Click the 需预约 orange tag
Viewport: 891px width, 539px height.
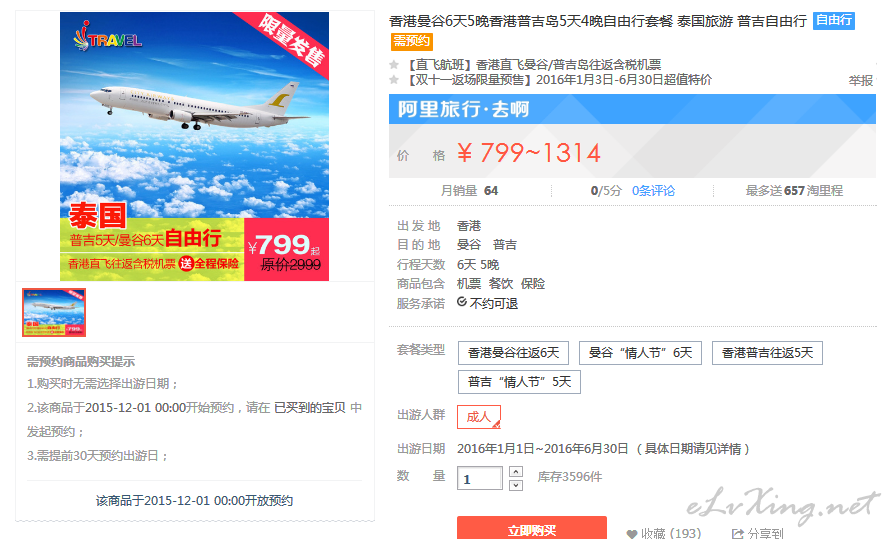[x=411, y=41]
